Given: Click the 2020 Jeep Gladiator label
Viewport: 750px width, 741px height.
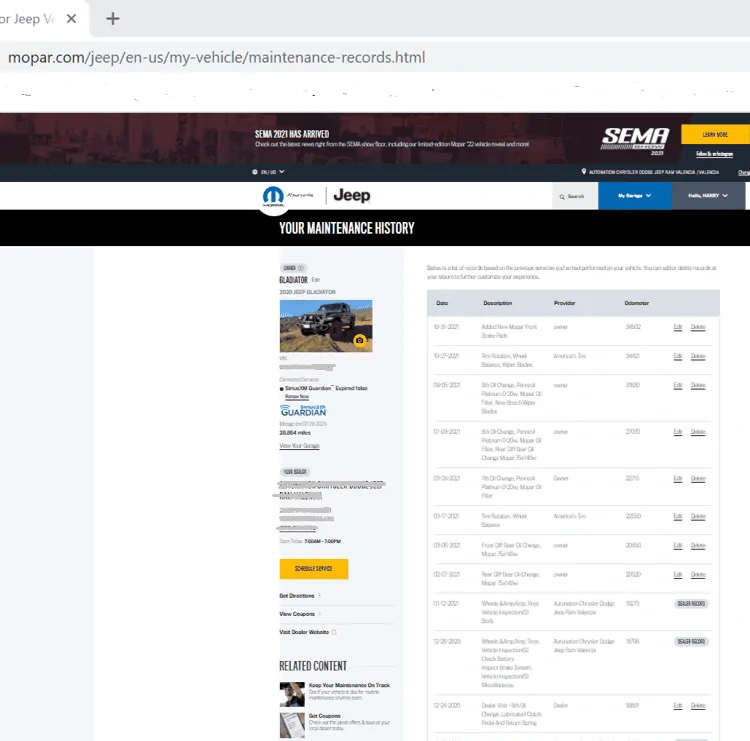Looking at the screenshot, I should tap(307, 292).
